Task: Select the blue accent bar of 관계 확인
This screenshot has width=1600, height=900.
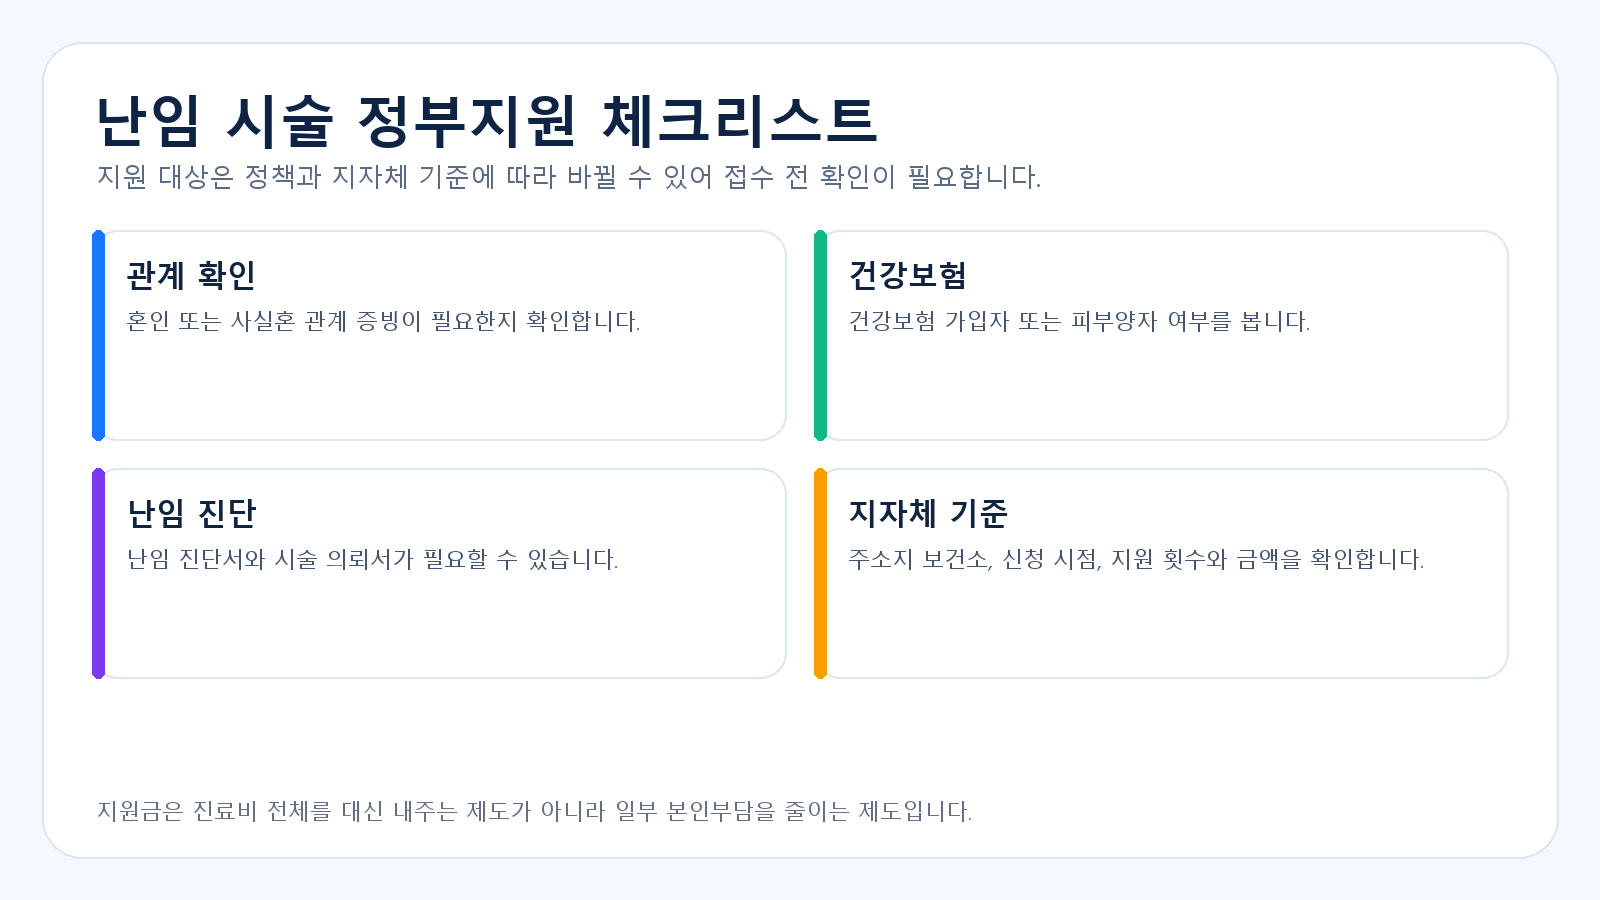Action: 98,335
